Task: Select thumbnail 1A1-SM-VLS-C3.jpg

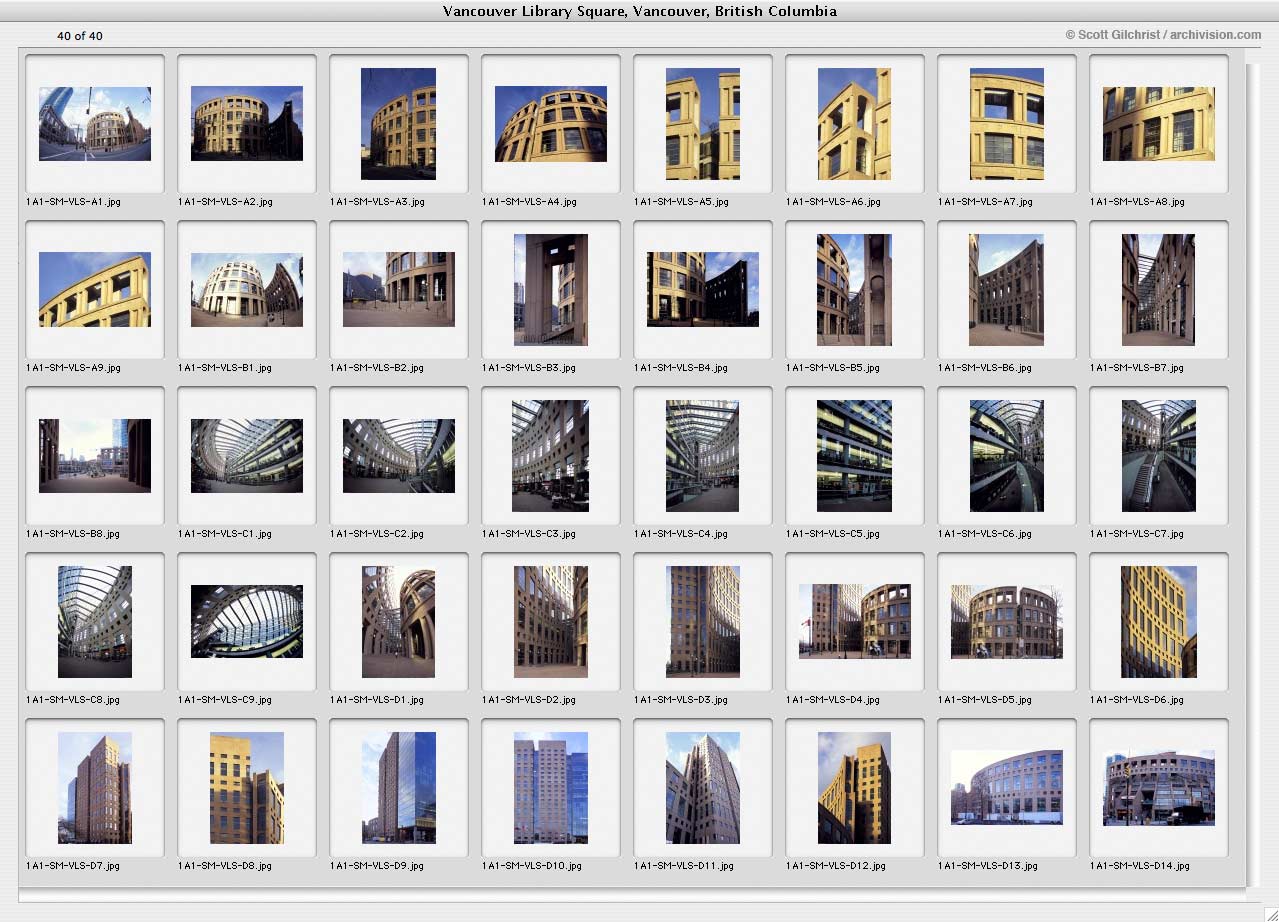Action: click(x=551, y=456)
